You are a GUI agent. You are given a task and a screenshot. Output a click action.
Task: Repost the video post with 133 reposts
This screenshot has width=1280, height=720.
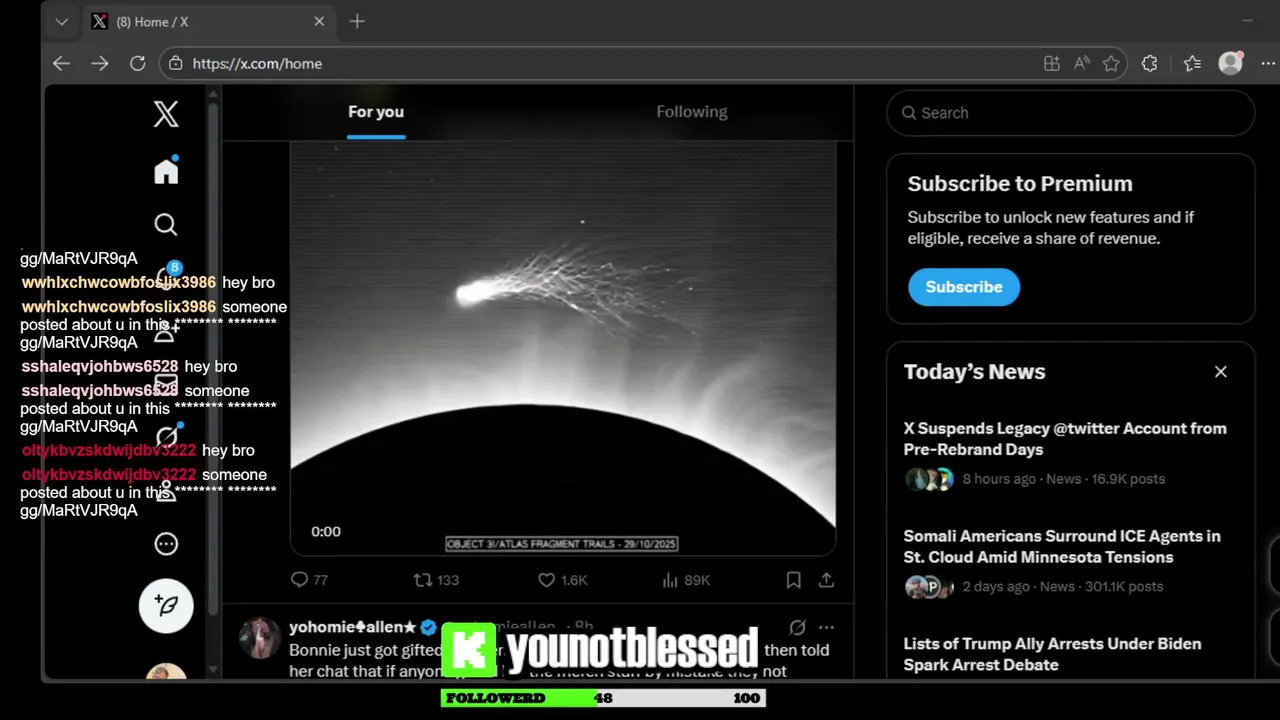[x=436, y=580]
